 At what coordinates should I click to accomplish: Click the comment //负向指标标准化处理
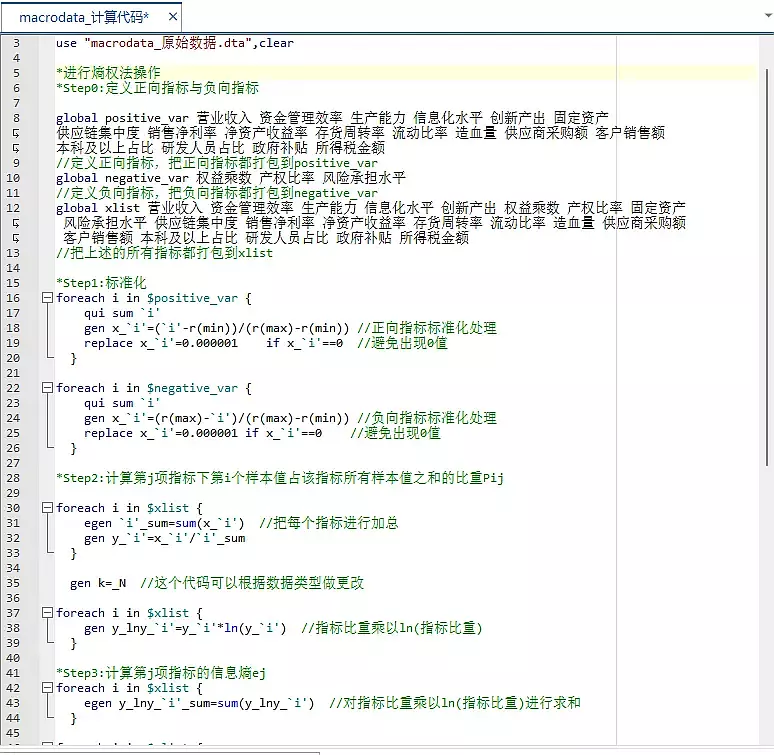427,418
